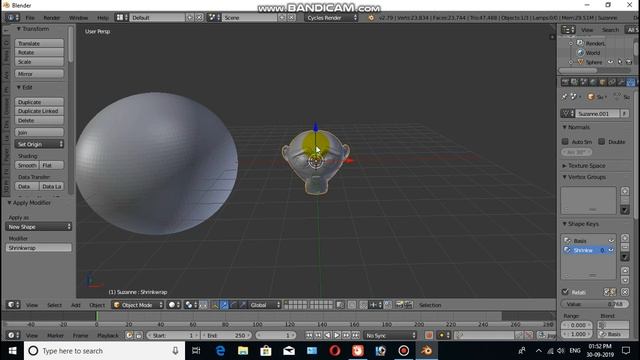Open the 3D view Add menu
The width and height of the screenshot is (640, 360).
76,305
